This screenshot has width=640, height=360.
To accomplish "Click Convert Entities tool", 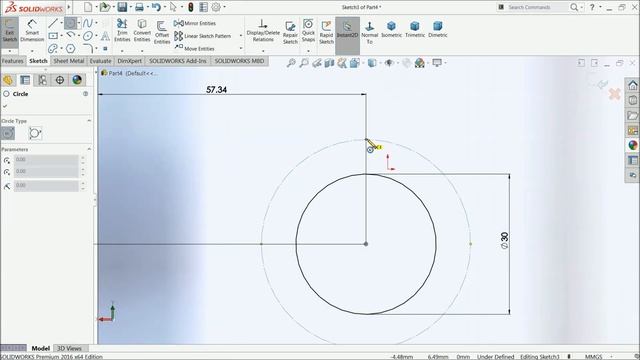I will (x=142, y=31).
